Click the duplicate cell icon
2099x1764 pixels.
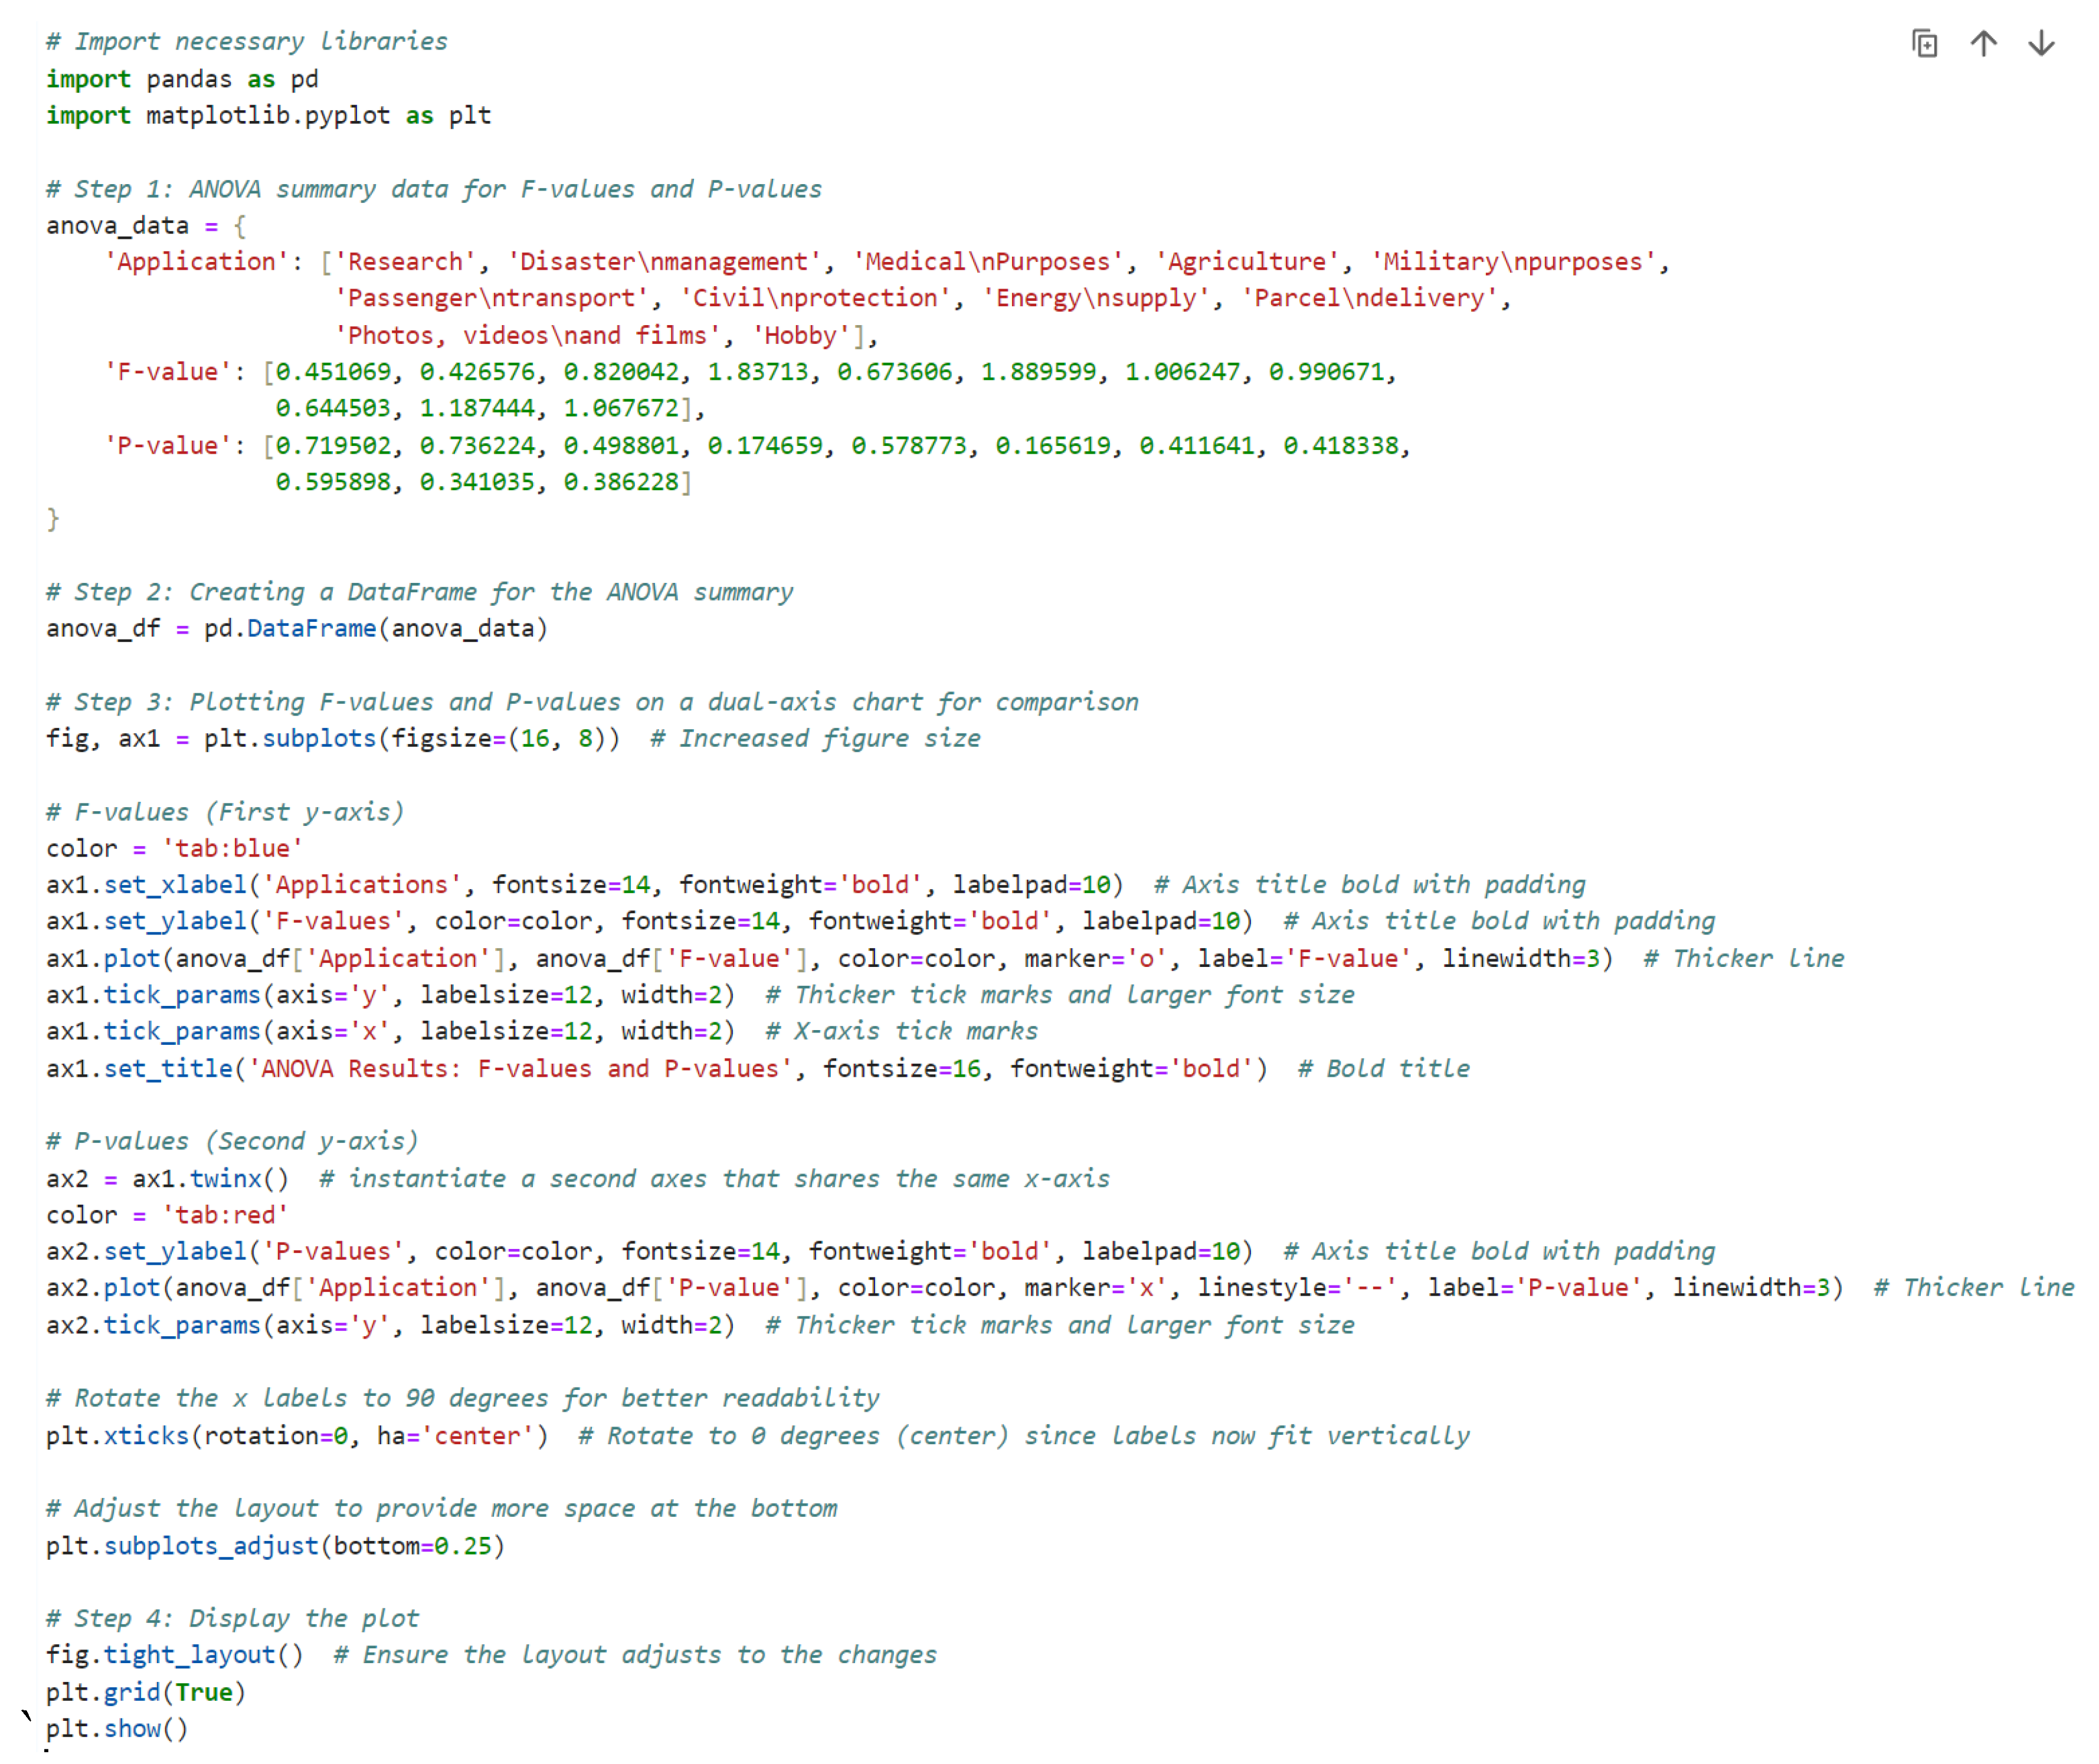(1924, 44)
